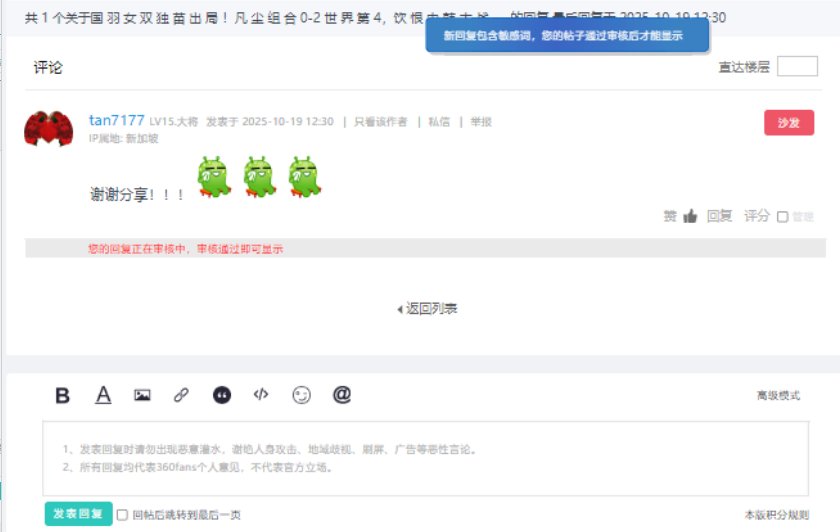The height and width of the screenshot is (532, 840).
Task: Go back via 返回列表 link
Action: [x=428, y=309]
